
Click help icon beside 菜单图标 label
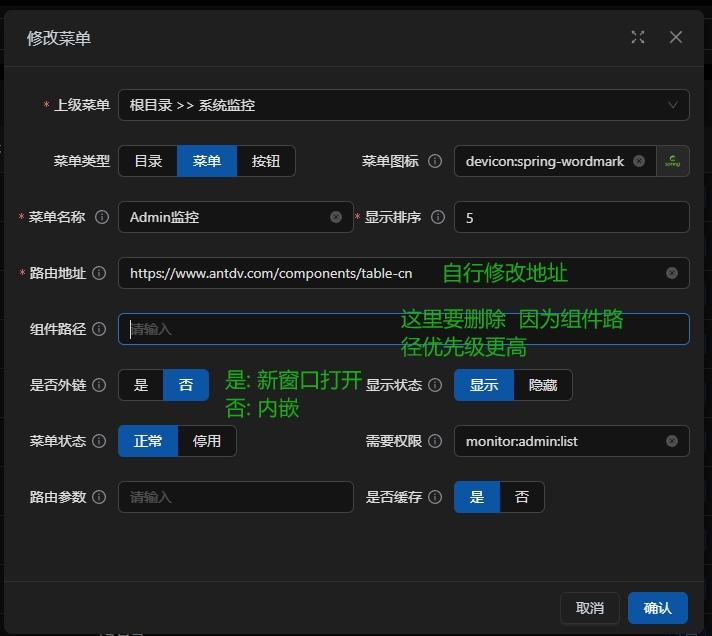[x=435, y=161]
